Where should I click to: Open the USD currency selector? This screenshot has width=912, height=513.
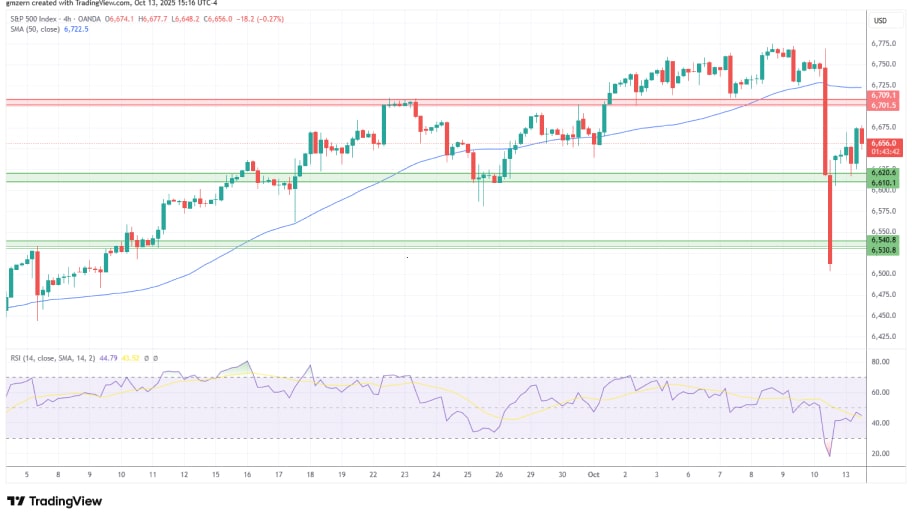coord(881,21)
